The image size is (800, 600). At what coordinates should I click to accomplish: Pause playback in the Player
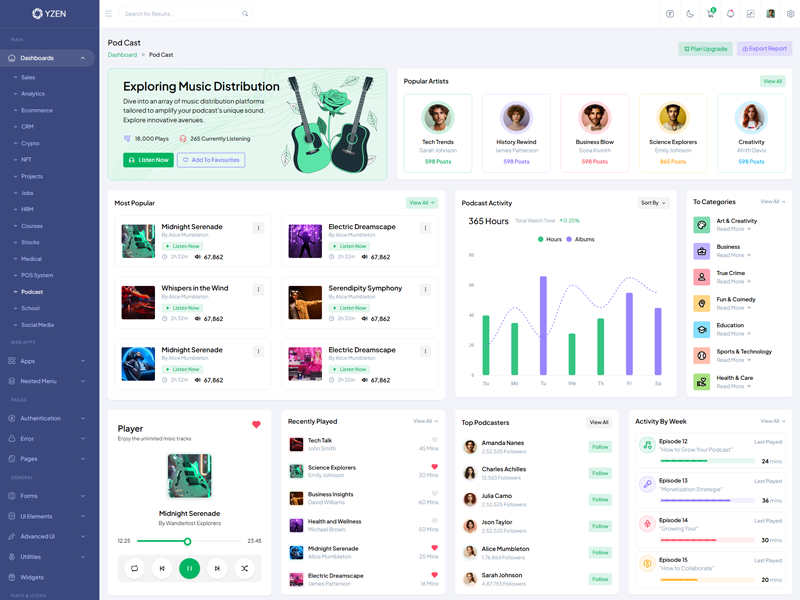pos(189,568)
